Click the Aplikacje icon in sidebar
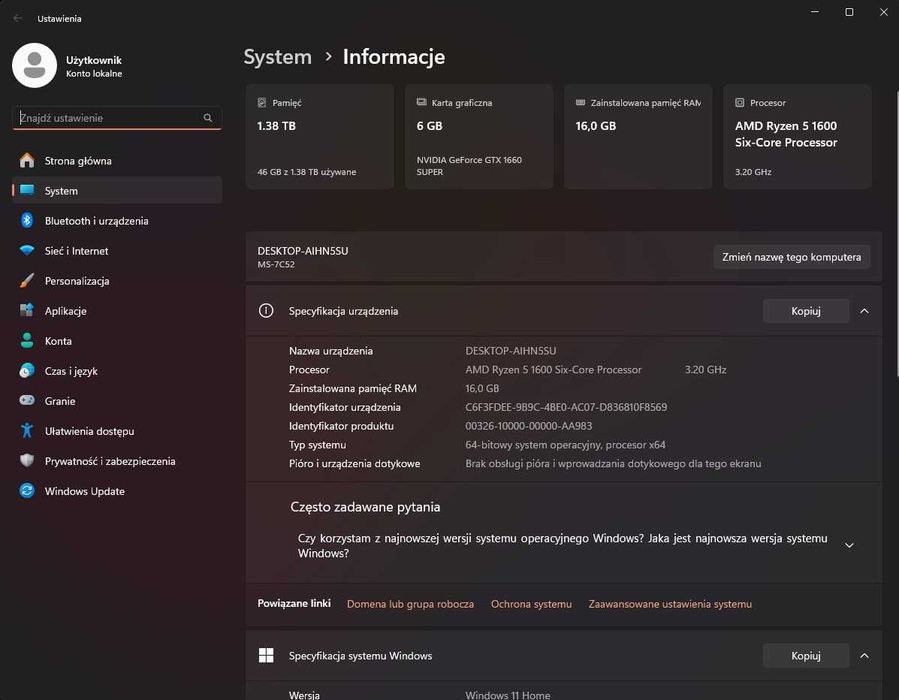The width and height of the screenshot is (899, 700). coord(27,310)
